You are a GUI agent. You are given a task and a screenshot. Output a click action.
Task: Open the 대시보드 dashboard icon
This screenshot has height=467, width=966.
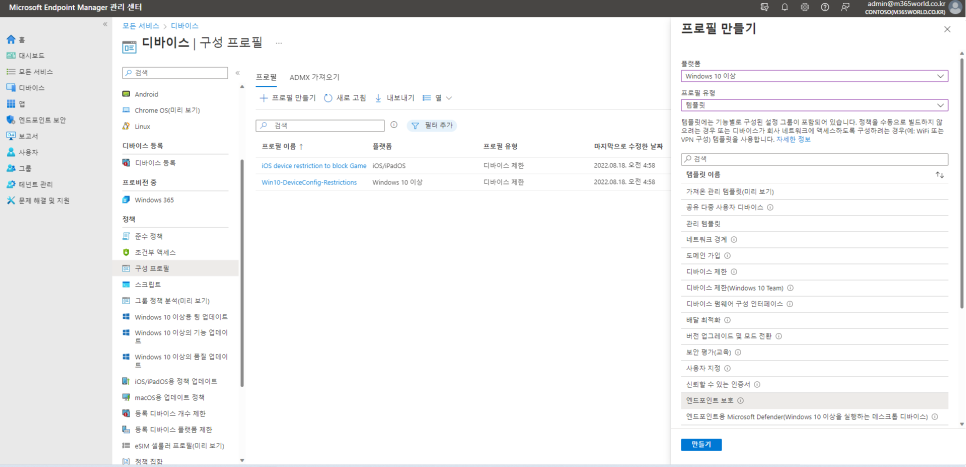coord(10,55)
